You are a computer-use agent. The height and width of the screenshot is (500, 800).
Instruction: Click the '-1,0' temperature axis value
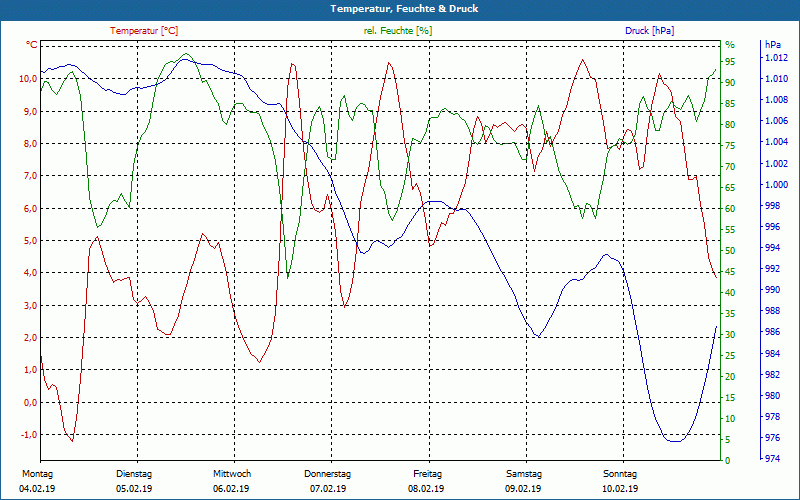(x=29, y=434)
